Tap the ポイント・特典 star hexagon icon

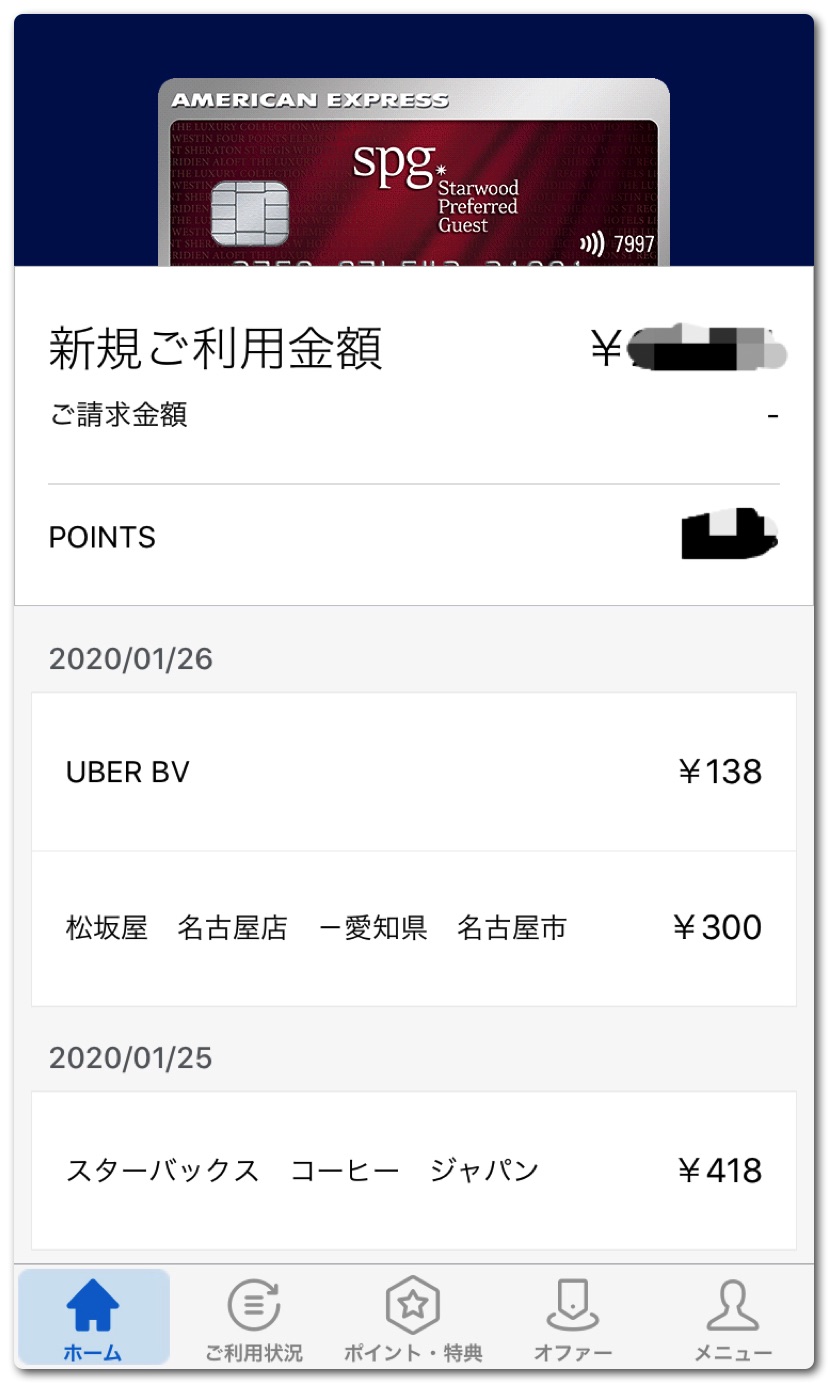coord(413,1306)
